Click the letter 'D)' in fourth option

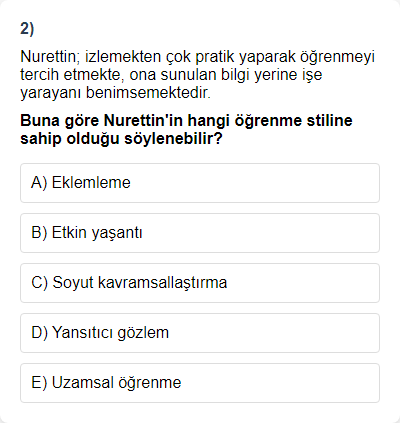tap(40, 333)
